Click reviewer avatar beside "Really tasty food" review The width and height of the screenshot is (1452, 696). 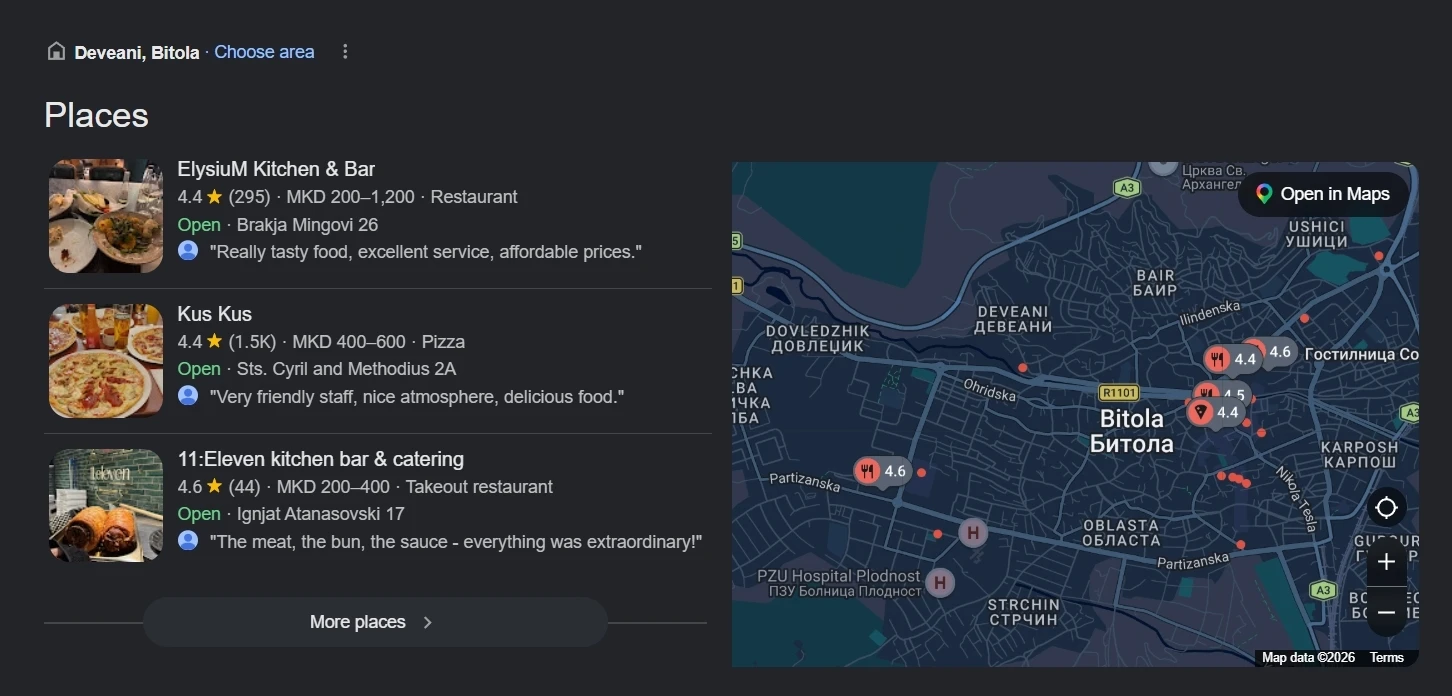click(x=188, y=251)
